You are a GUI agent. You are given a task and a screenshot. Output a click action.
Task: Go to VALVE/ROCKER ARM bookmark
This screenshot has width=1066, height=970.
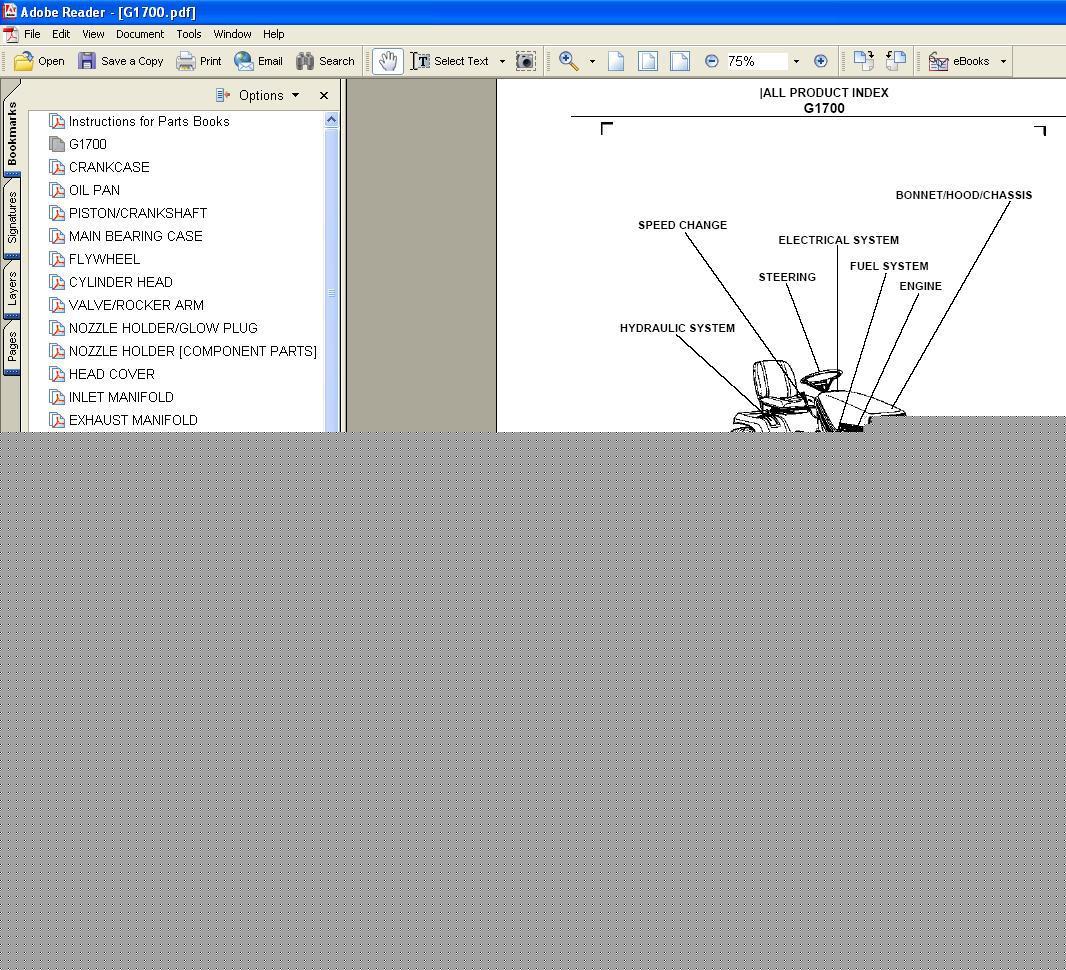click(136, 305)
